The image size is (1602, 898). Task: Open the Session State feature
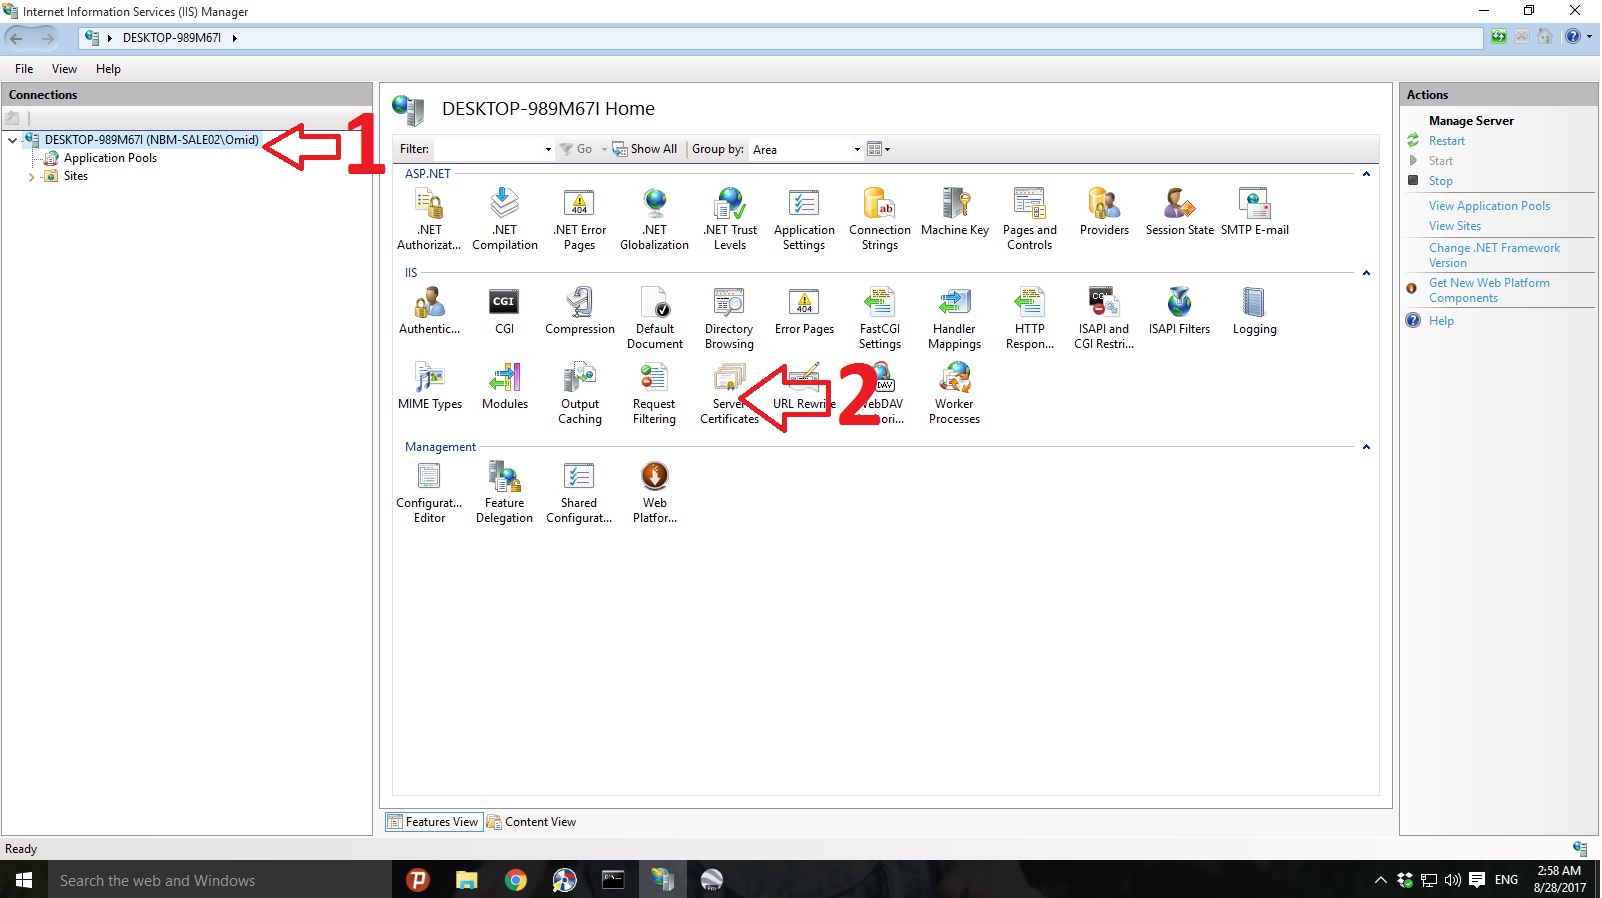coord(1179,213)
